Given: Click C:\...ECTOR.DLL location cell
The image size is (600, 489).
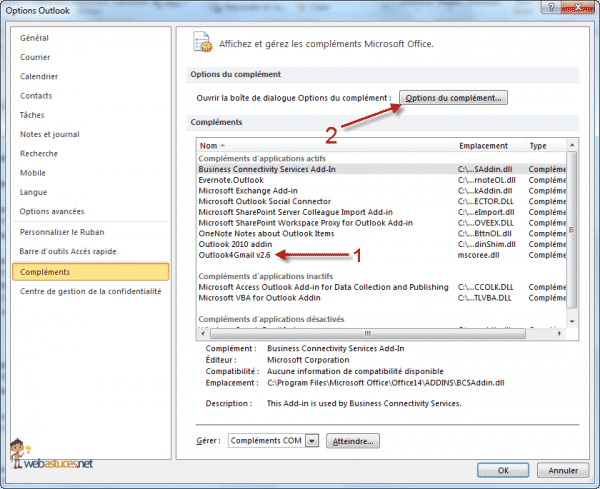Looking at the screenshot, I should pos(486,201).
